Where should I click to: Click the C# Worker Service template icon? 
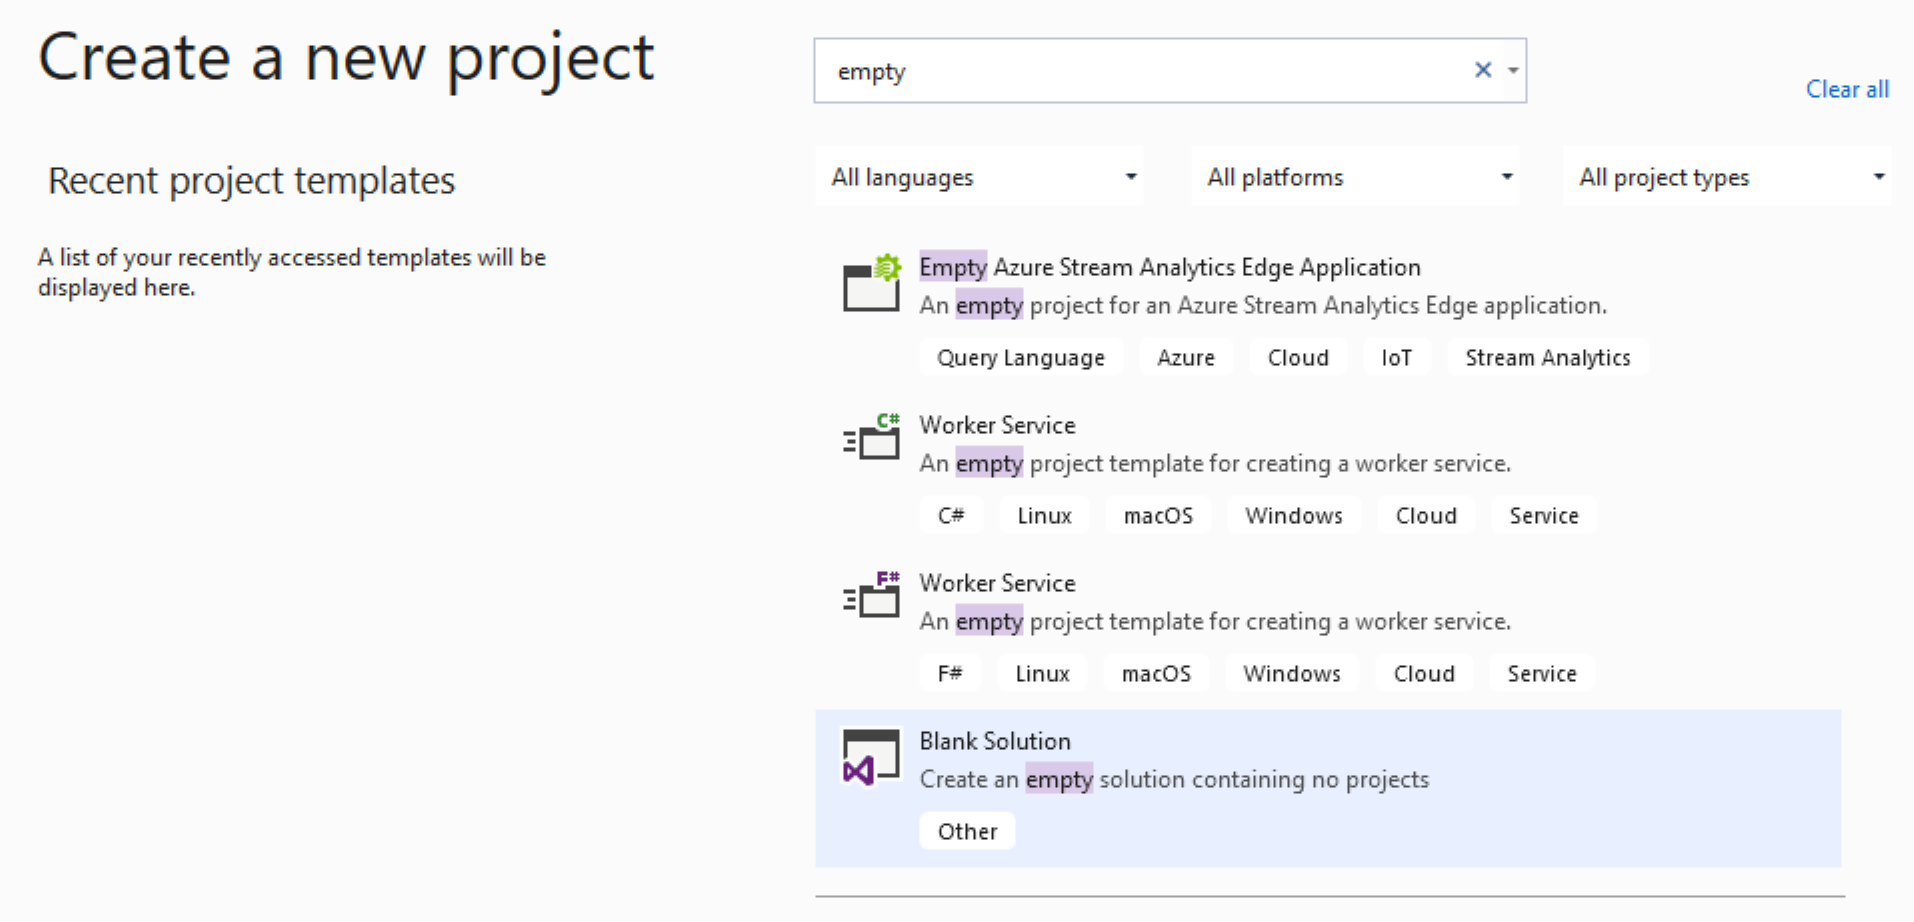pos(872,437)
